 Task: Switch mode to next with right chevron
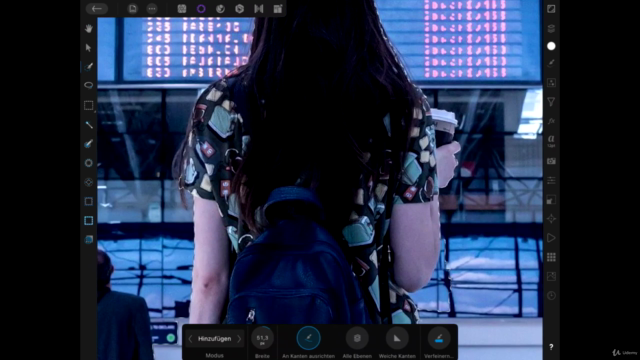click(239, 339)
